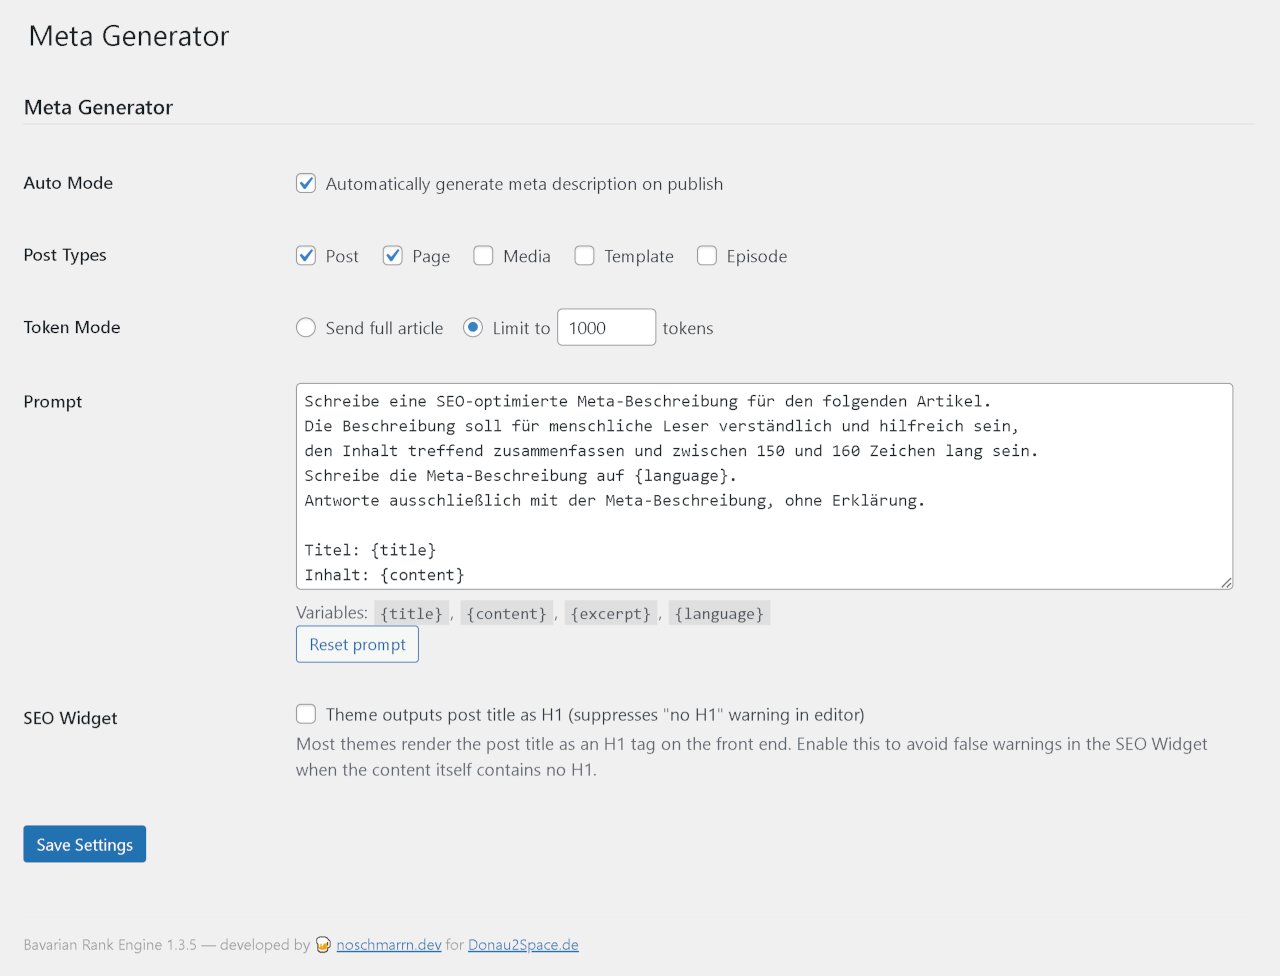The image size is (1280, 976).
Task: Check the theme H1 suppression option
Action: click(305, 714)
